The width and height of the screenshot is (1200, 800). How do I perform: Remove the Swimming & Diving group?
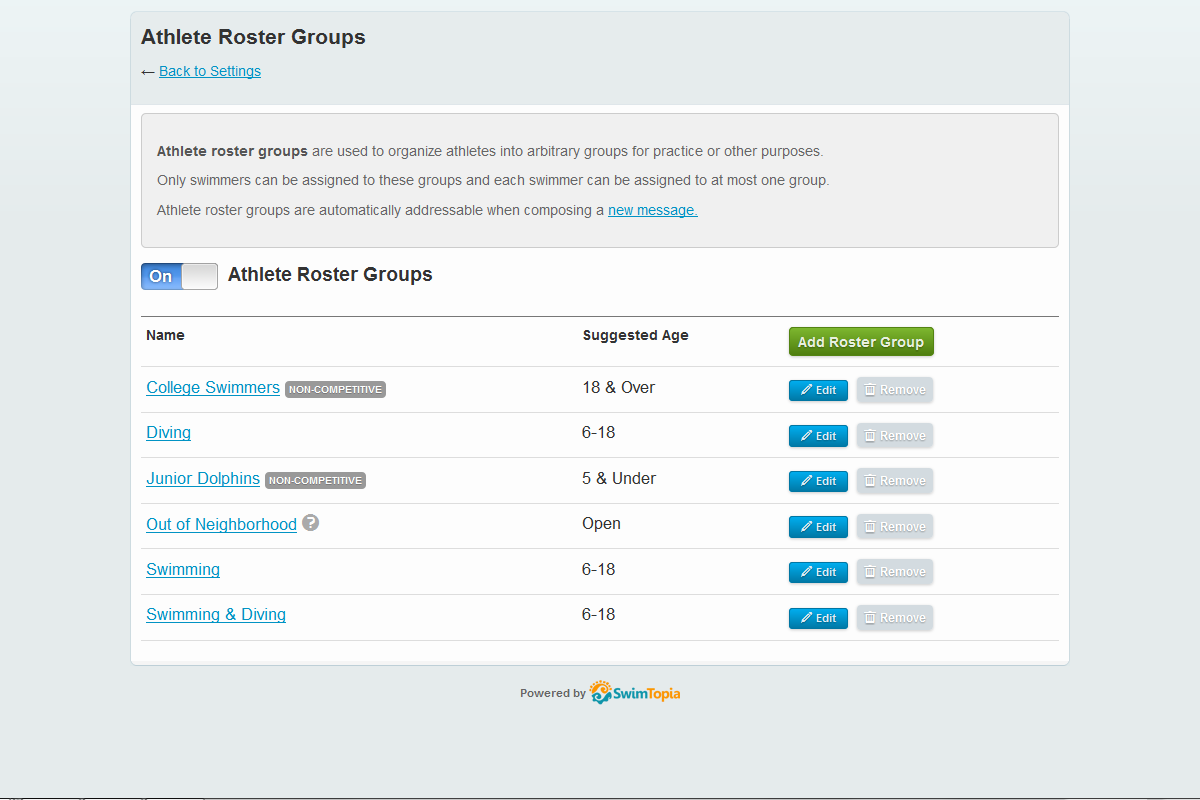point(894,617)
